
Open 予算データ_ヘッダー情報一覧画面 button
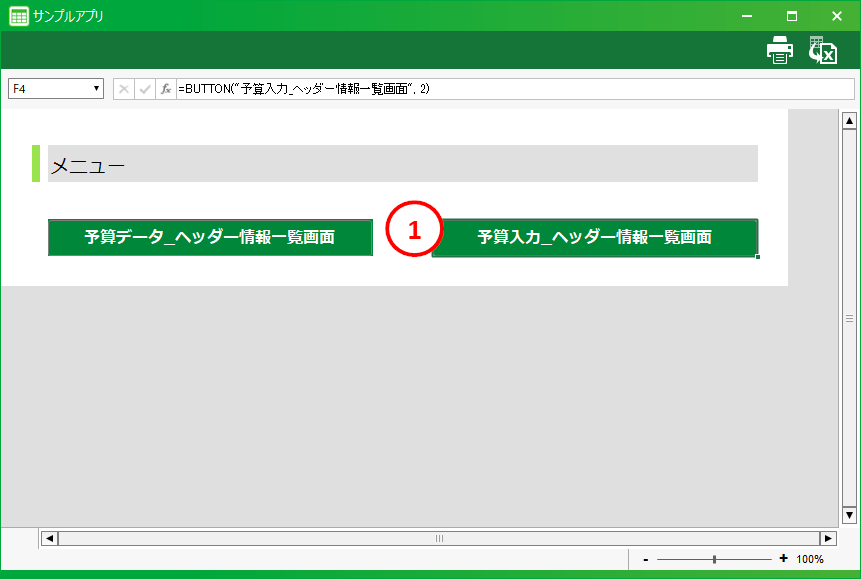(210, 237)
